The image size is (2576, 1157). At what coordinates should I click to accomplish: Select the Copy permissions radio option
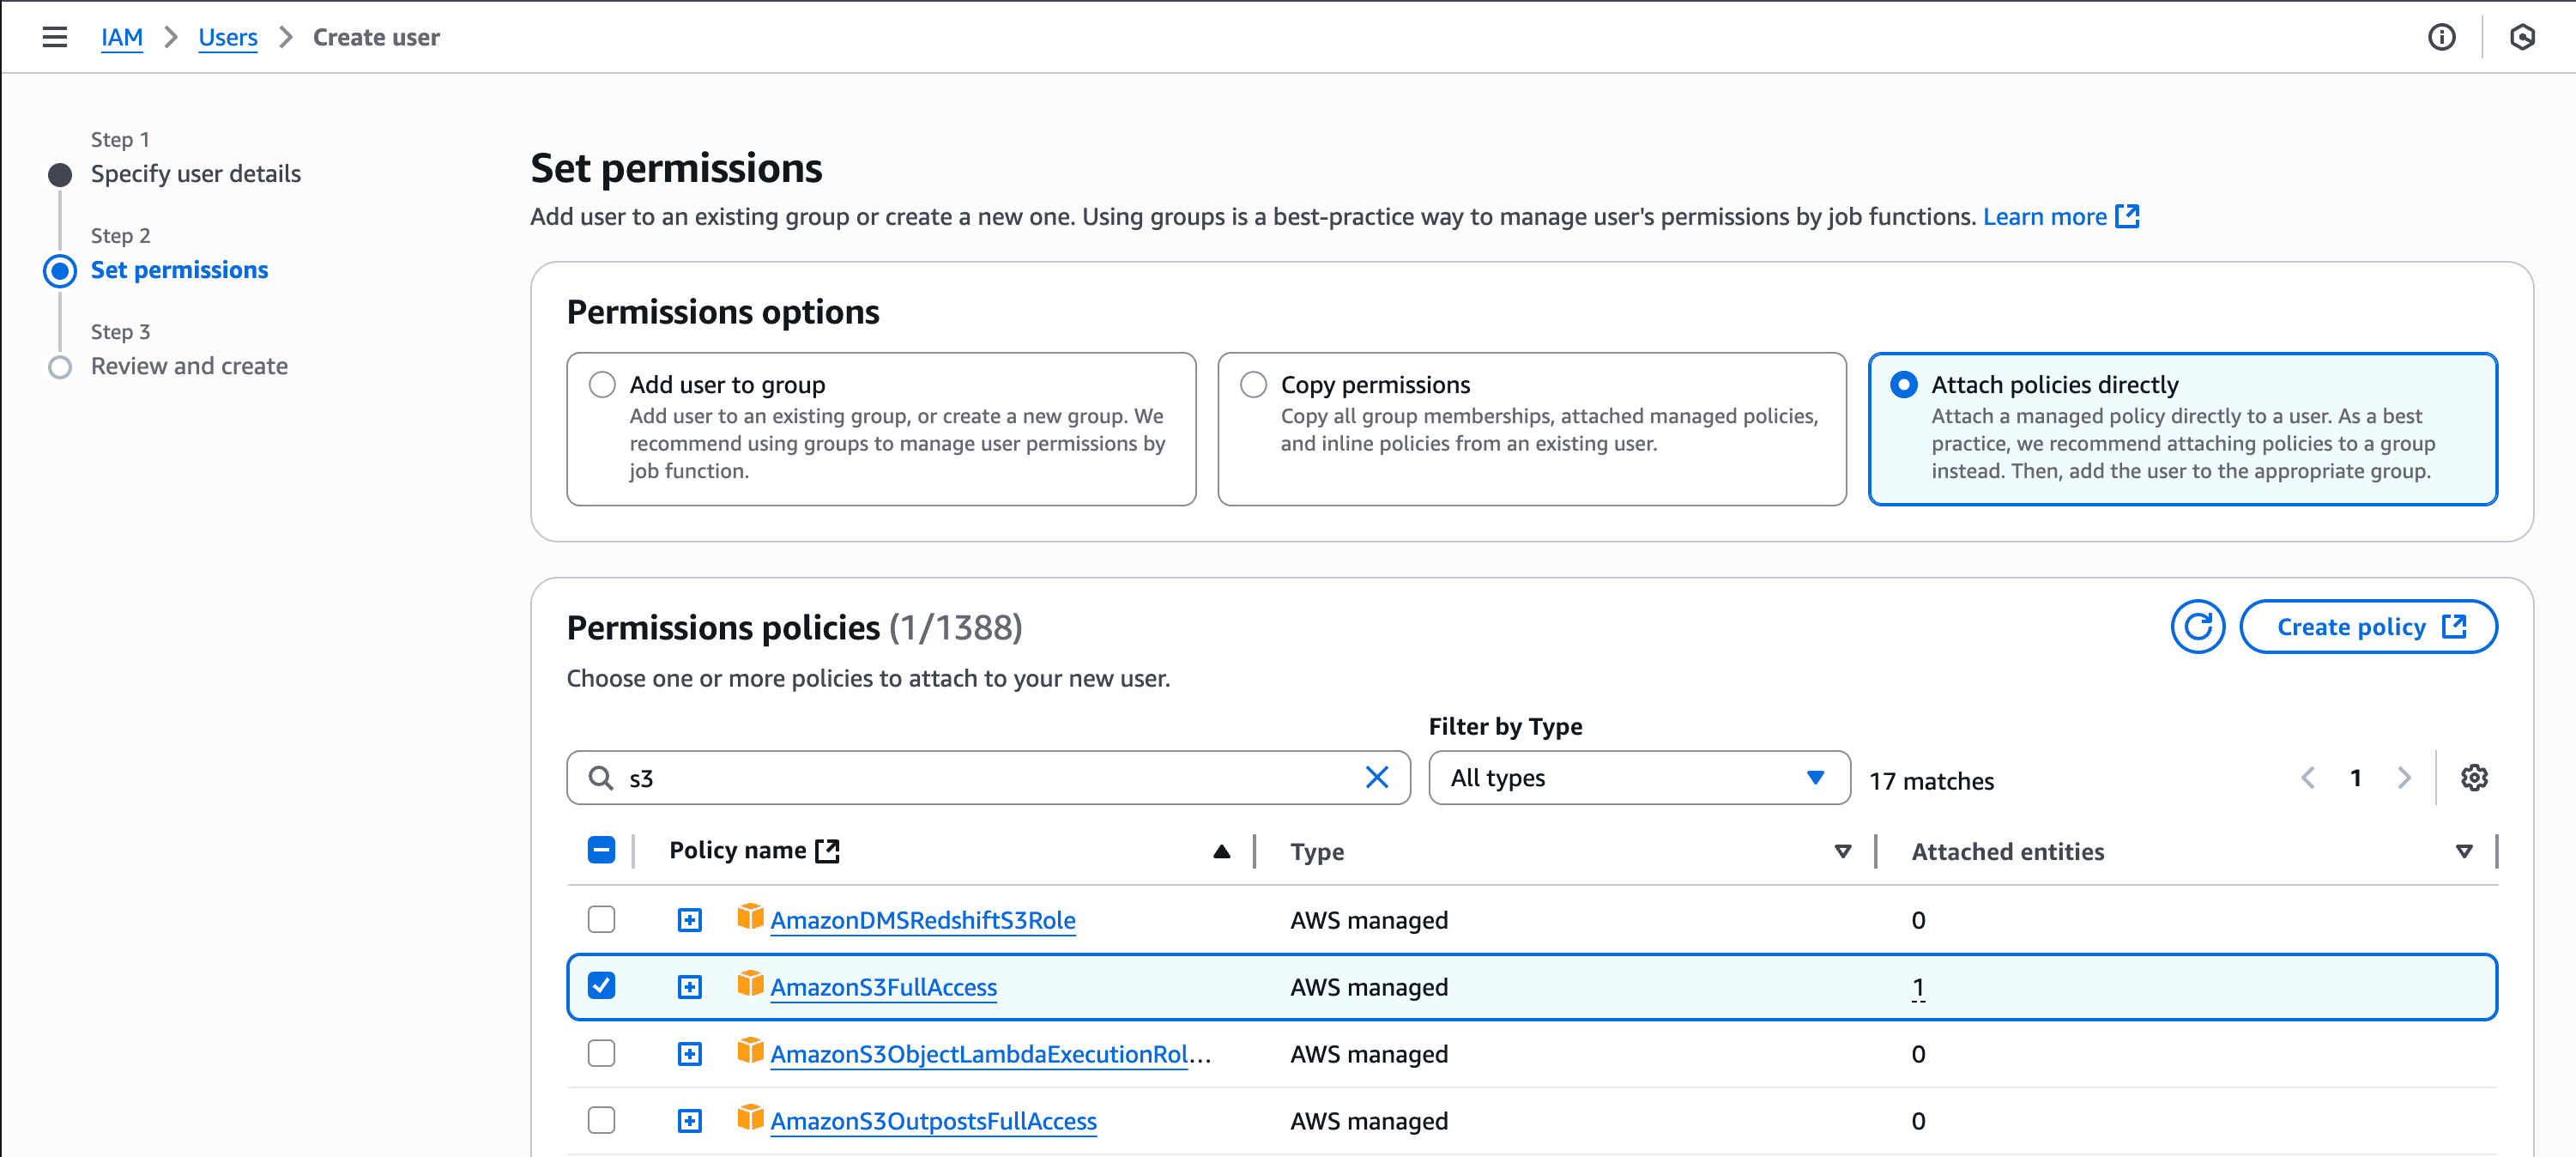1253,385
